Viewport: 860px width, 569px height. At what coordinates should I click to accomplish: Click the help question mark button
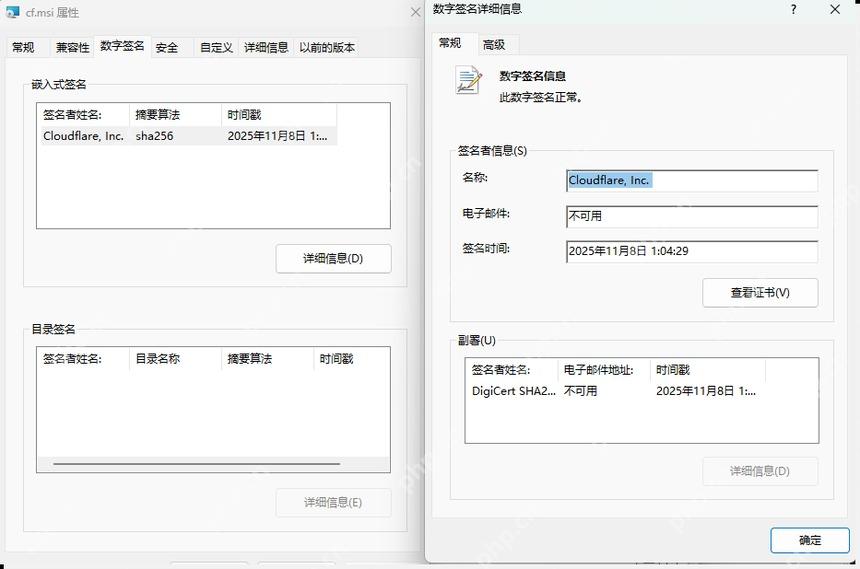coord(793,9)
